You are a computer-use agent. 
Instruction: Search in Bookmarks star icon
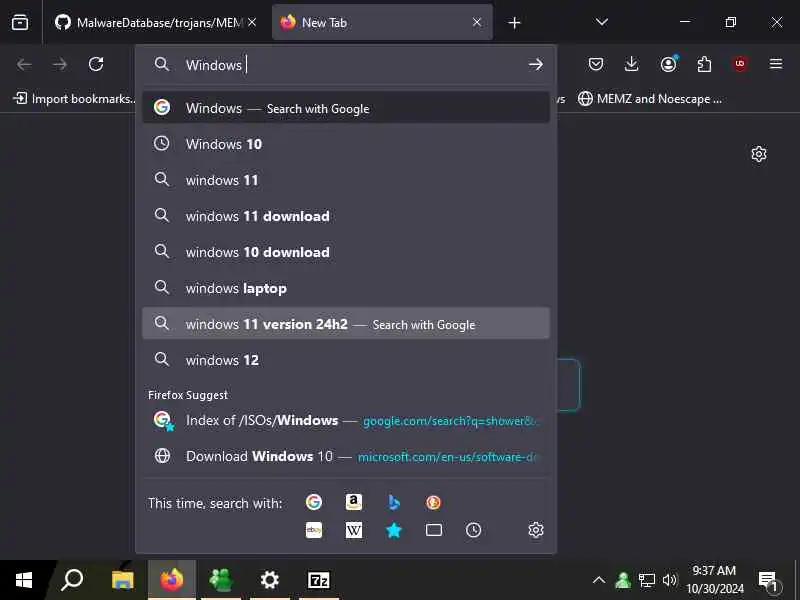393,530
